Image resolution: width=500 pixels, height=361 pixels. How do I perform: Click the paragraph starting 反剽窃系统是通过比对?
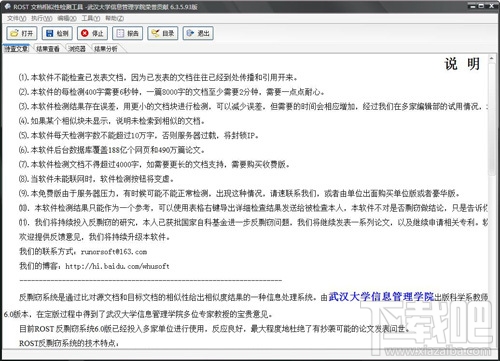(x=253, y=297)
